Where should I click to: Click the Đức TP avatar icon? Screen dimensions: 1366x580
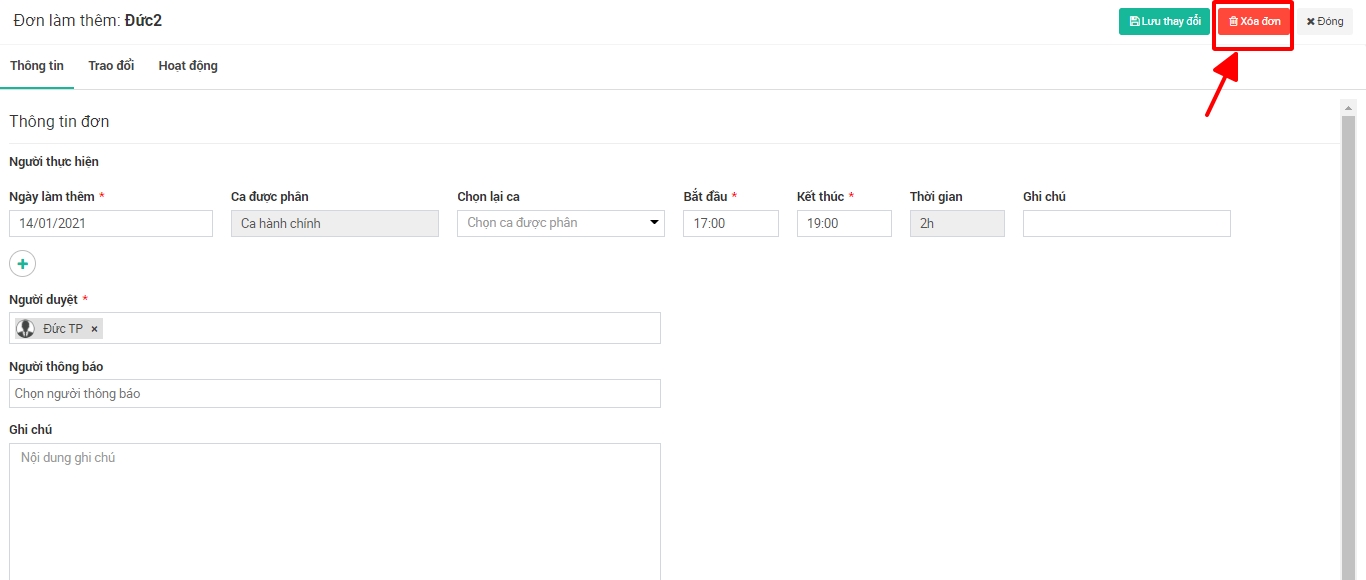click(x=26, y=329)
